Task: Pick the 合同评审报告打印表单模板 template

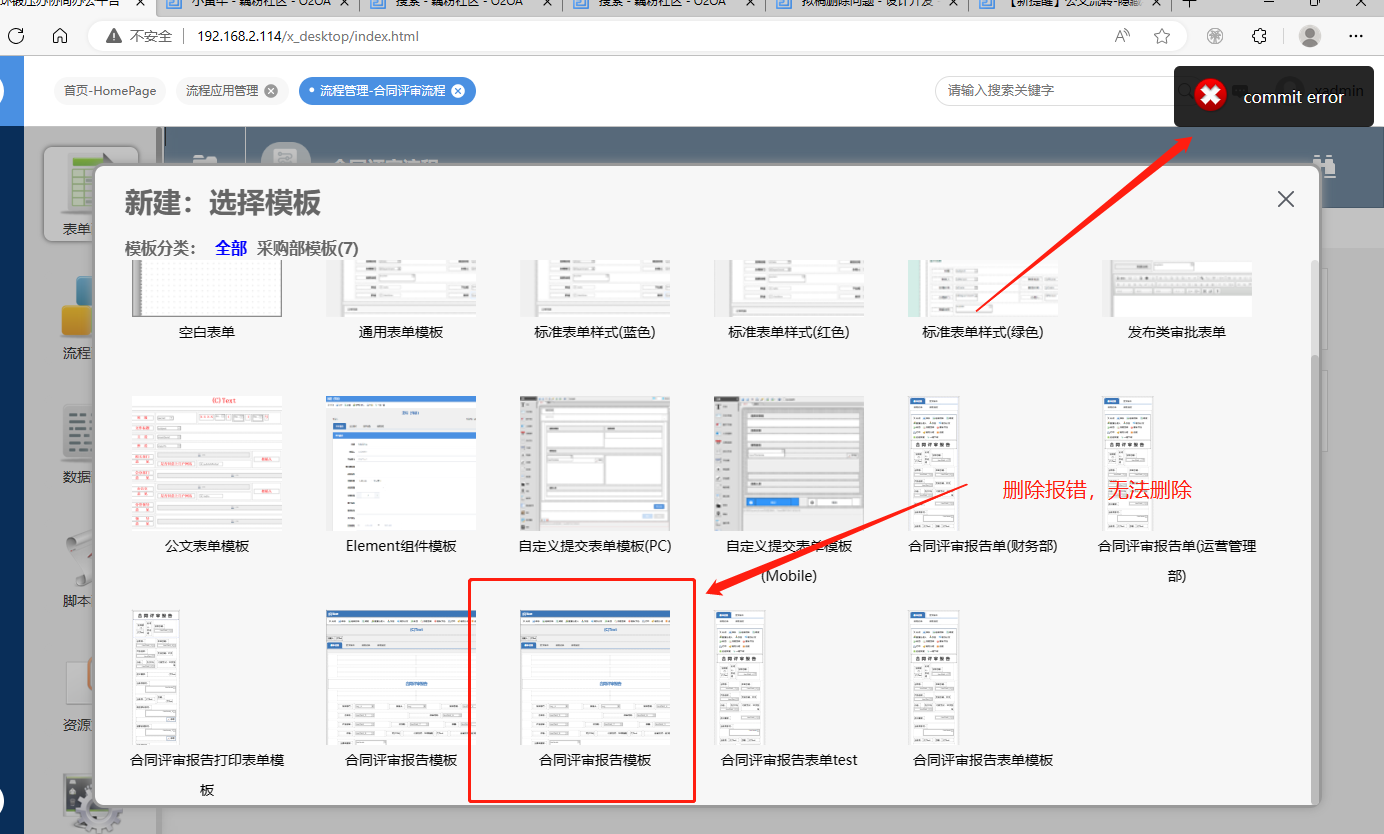Action: pos(207,705)
